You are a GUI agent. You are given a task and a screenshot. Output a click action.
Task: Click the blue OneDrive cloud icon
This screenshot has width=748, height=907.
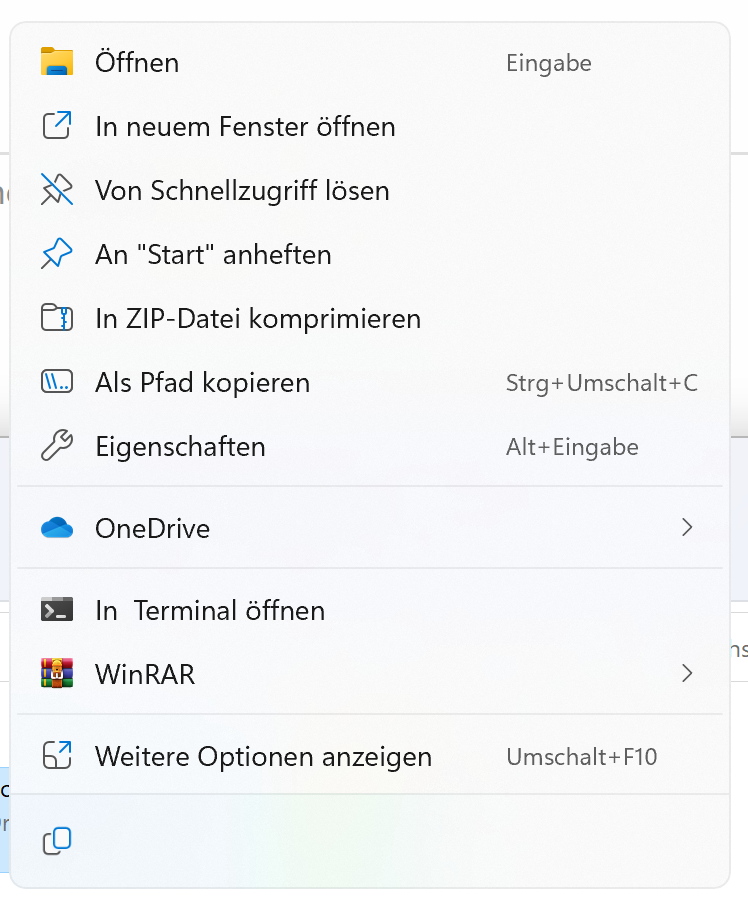(x=57, y=529)
